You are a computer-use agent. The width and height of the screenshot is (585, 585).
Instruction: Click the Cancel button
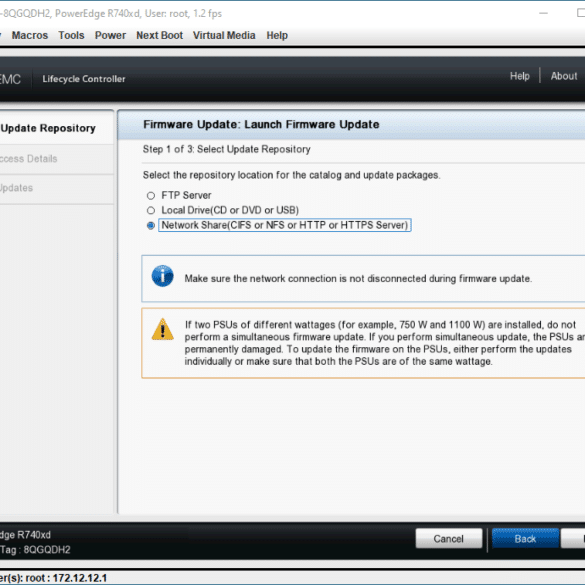[x=448, y=539]
